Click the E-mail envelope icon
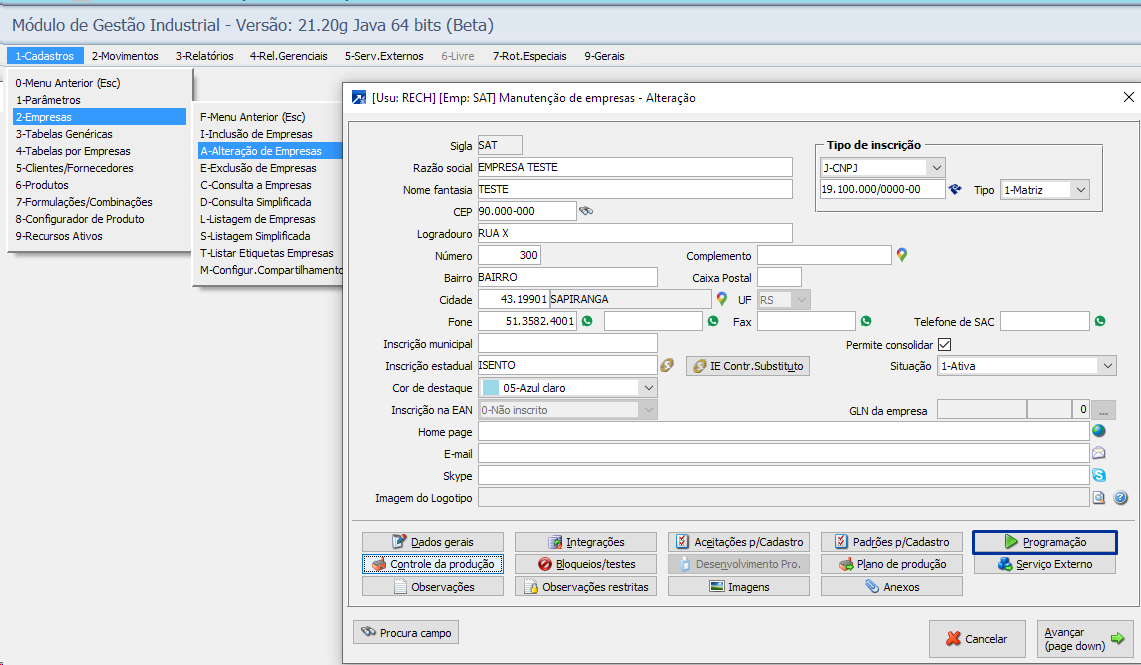This screenshot has height=665, width=1141. [x=1099, y=453]
